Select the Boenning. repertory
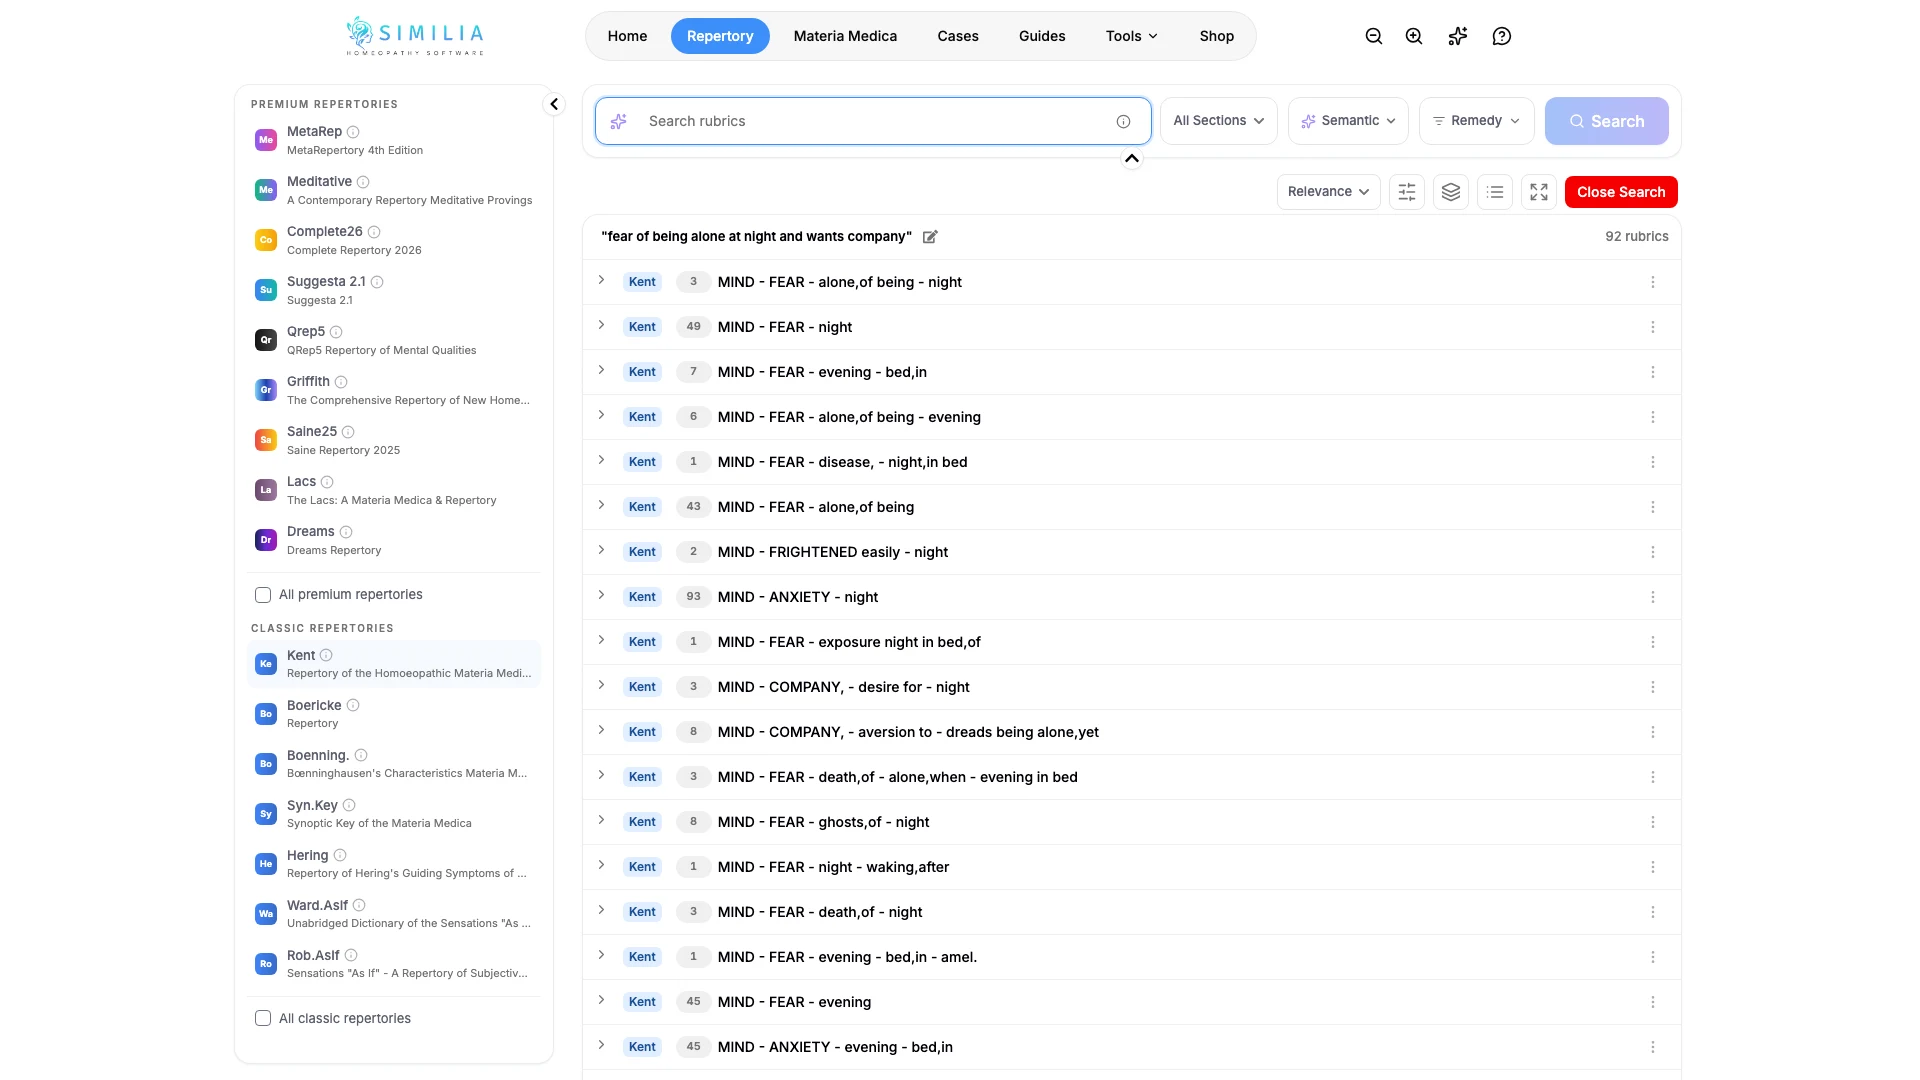 tap(394, 764)
